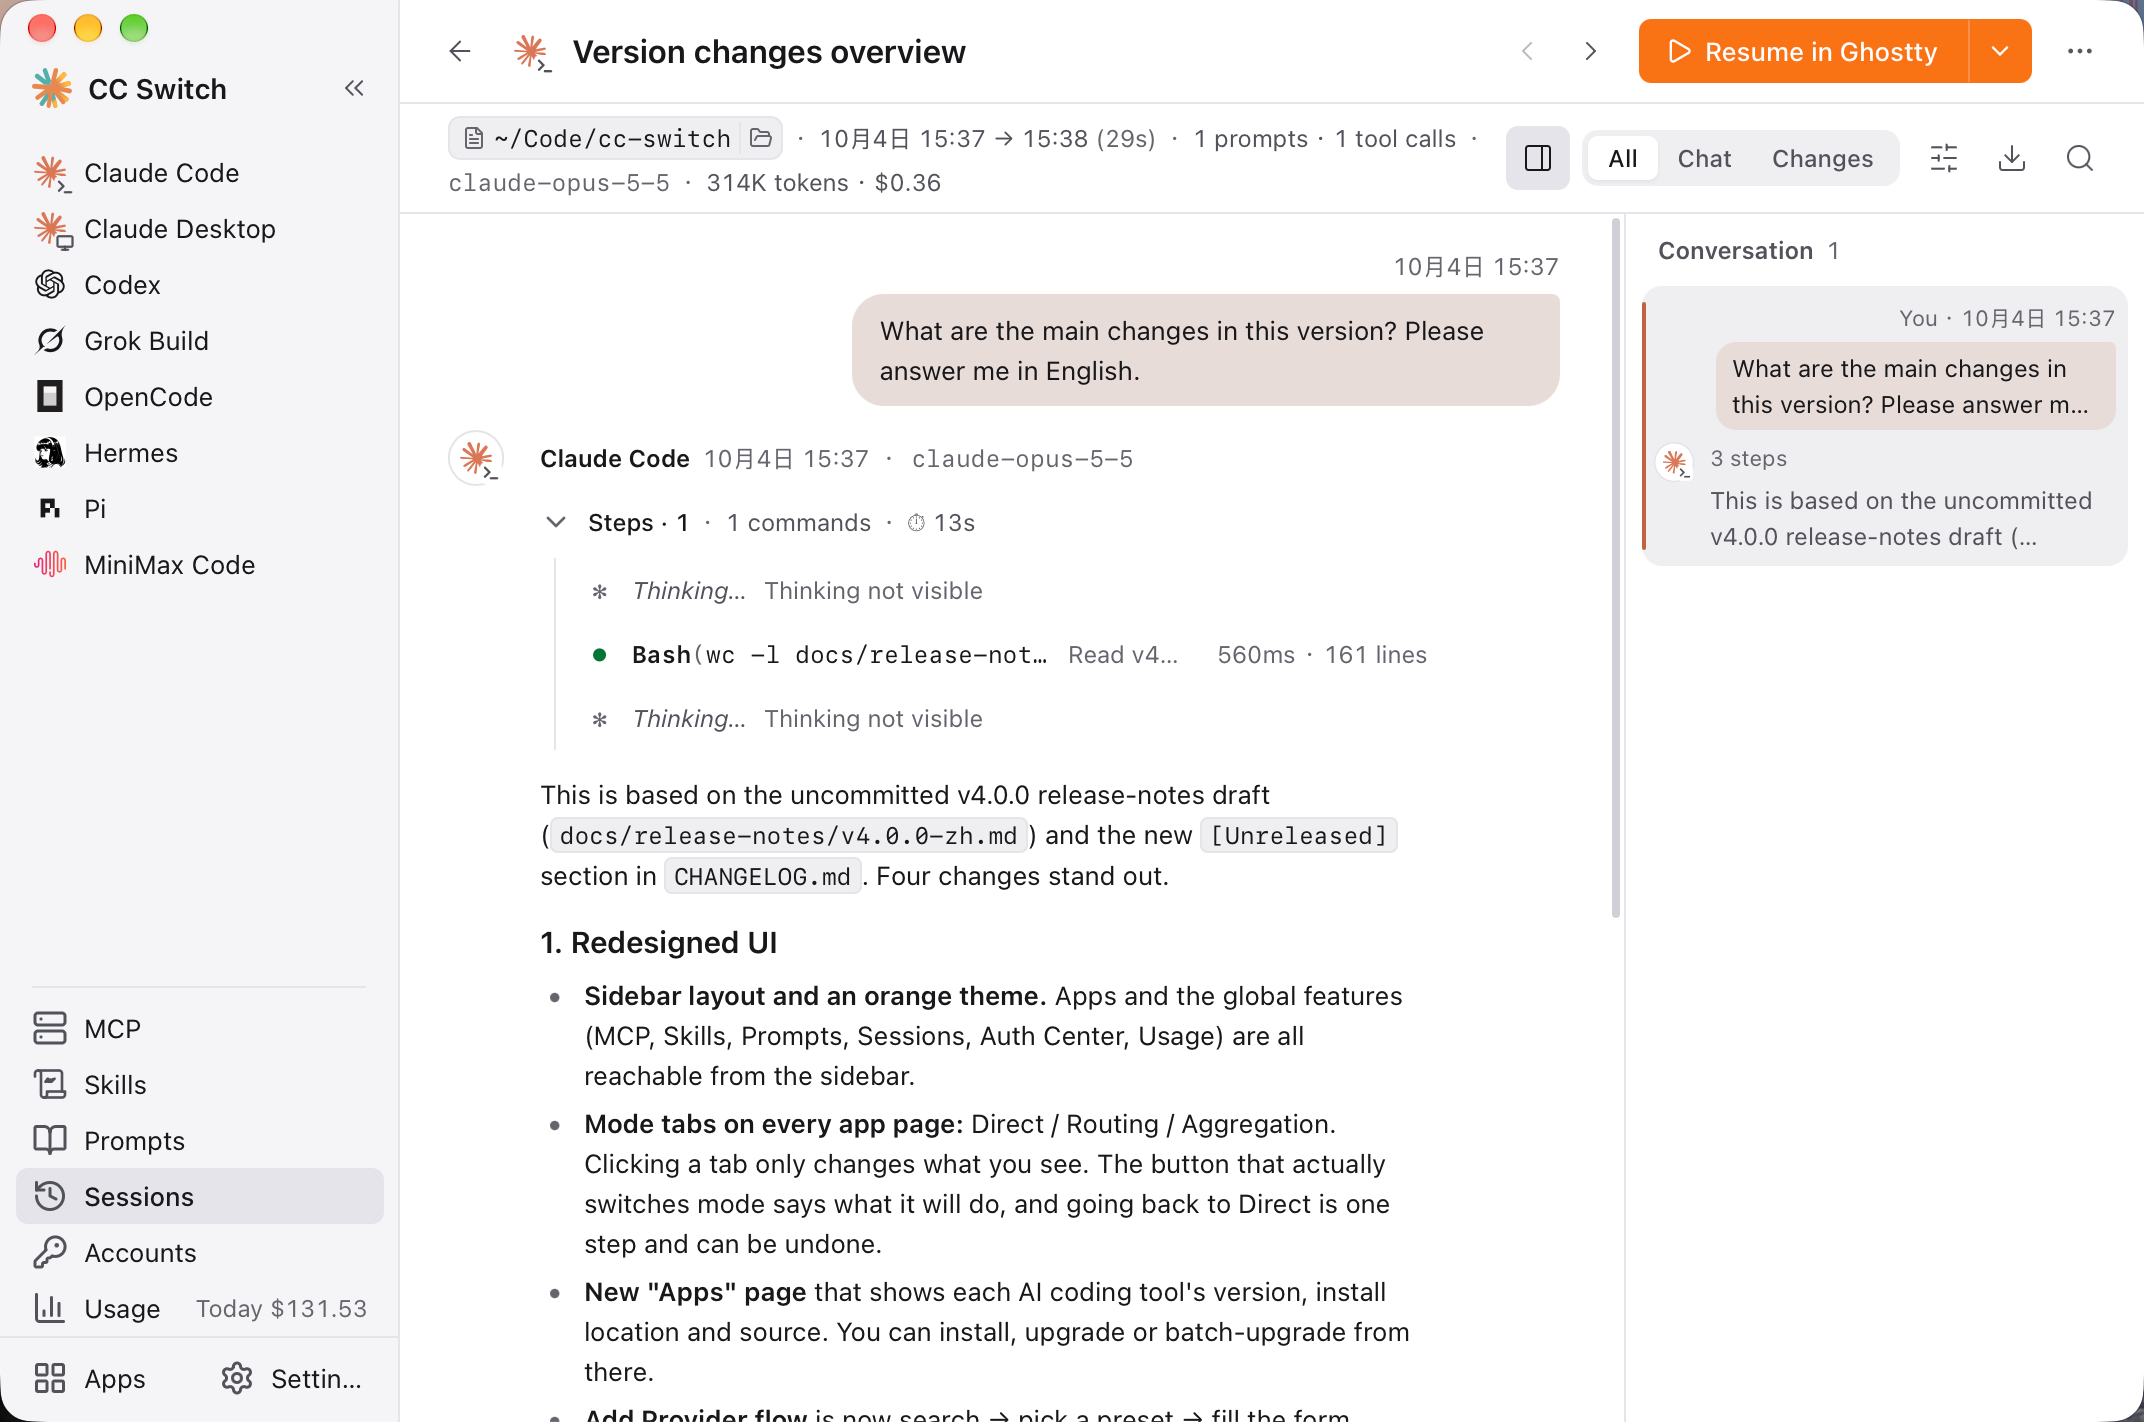Open search with the magnifier icon
Viewport: 2144px width, 1422px height.
[x=2080, y=158]
